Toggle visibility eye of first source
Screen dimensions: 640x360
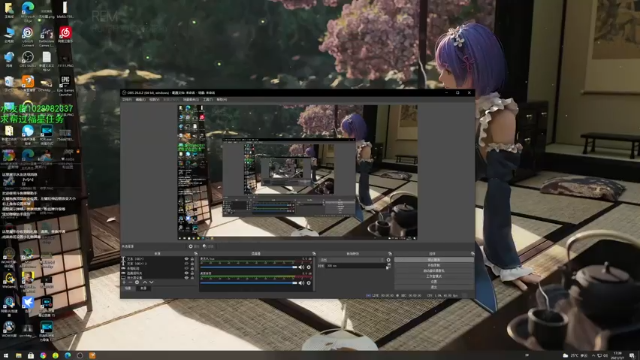tap(187, 259)
